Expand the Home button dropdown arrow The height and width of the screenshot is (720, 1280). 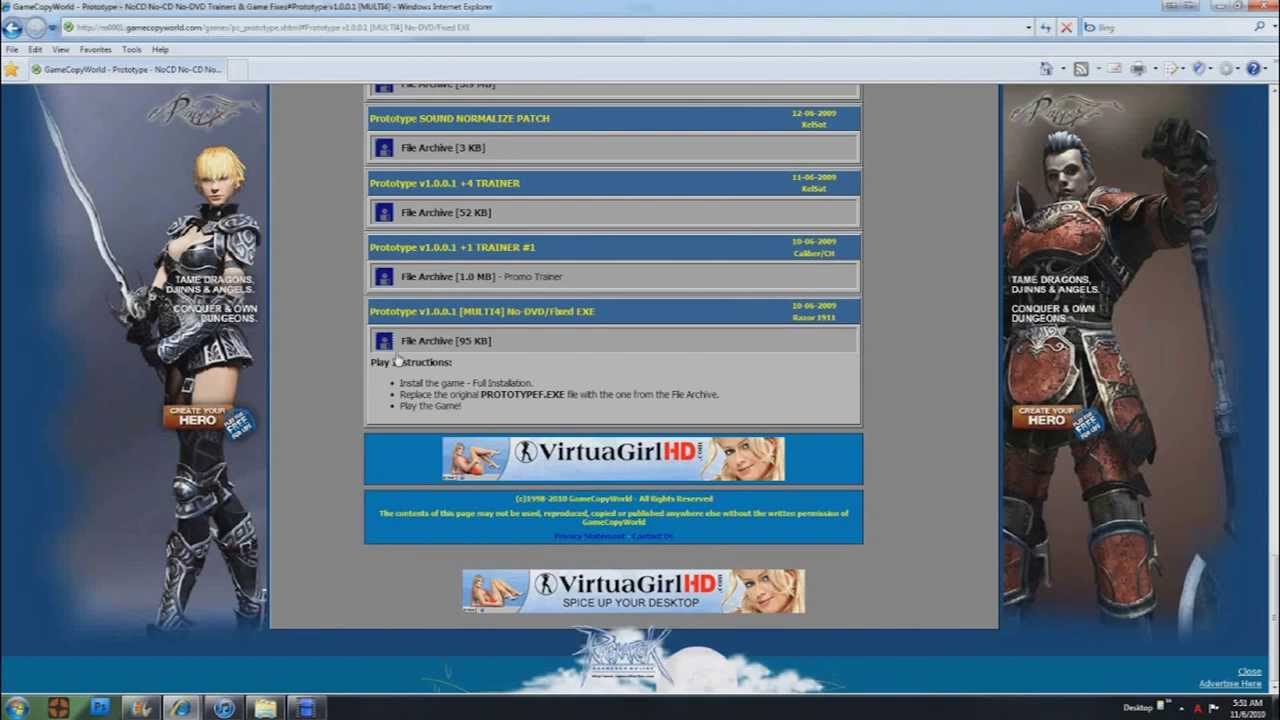1062,69
